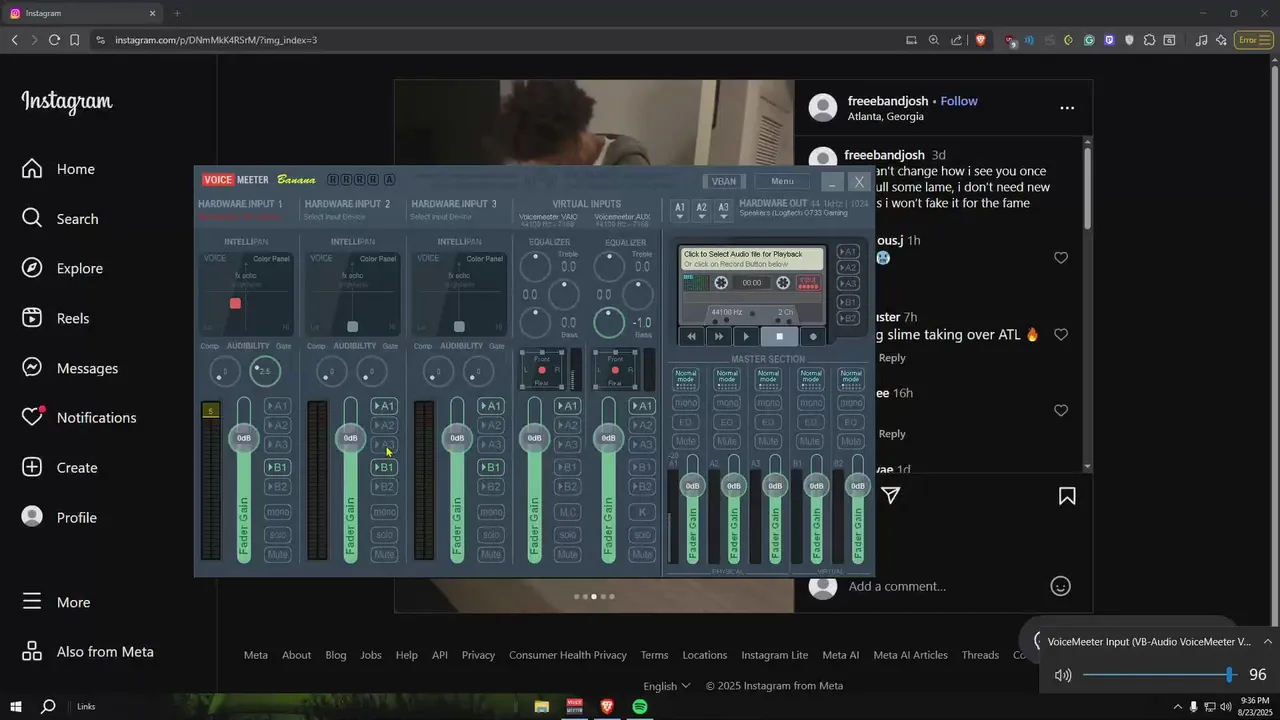This screenshot has height=720, width=1280.
Task: Toggle A1 routing on Hardware Input 1
Action: (x=277, y=406)
